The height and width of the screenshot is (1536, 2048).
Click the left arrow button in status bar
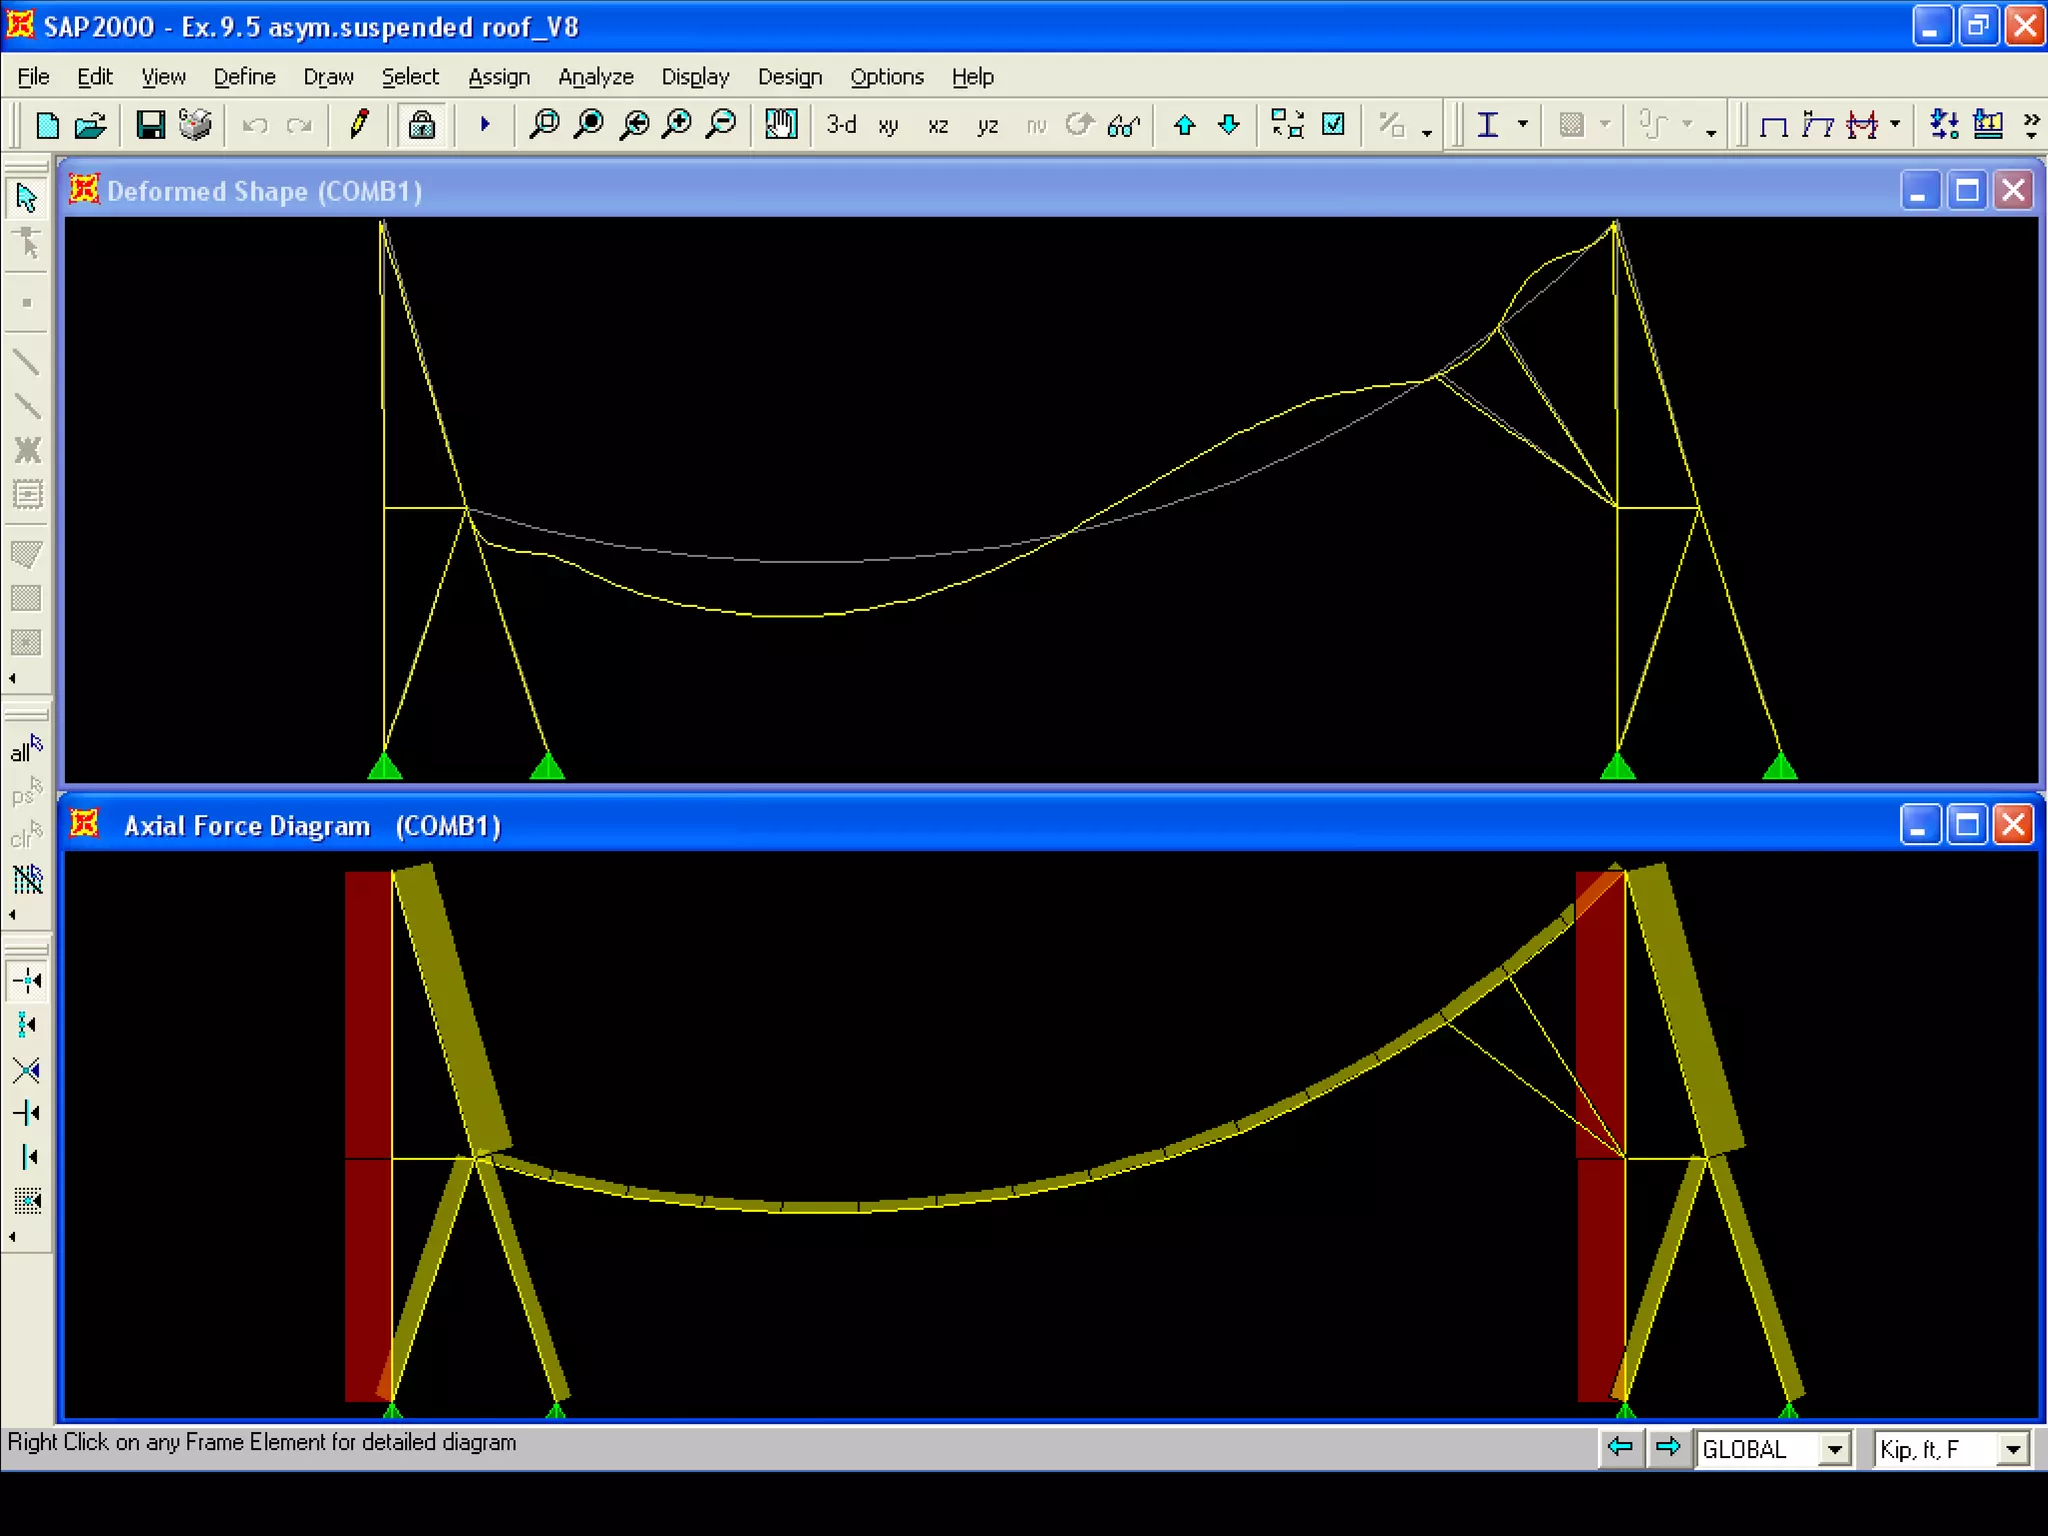click(1620, 1447)
